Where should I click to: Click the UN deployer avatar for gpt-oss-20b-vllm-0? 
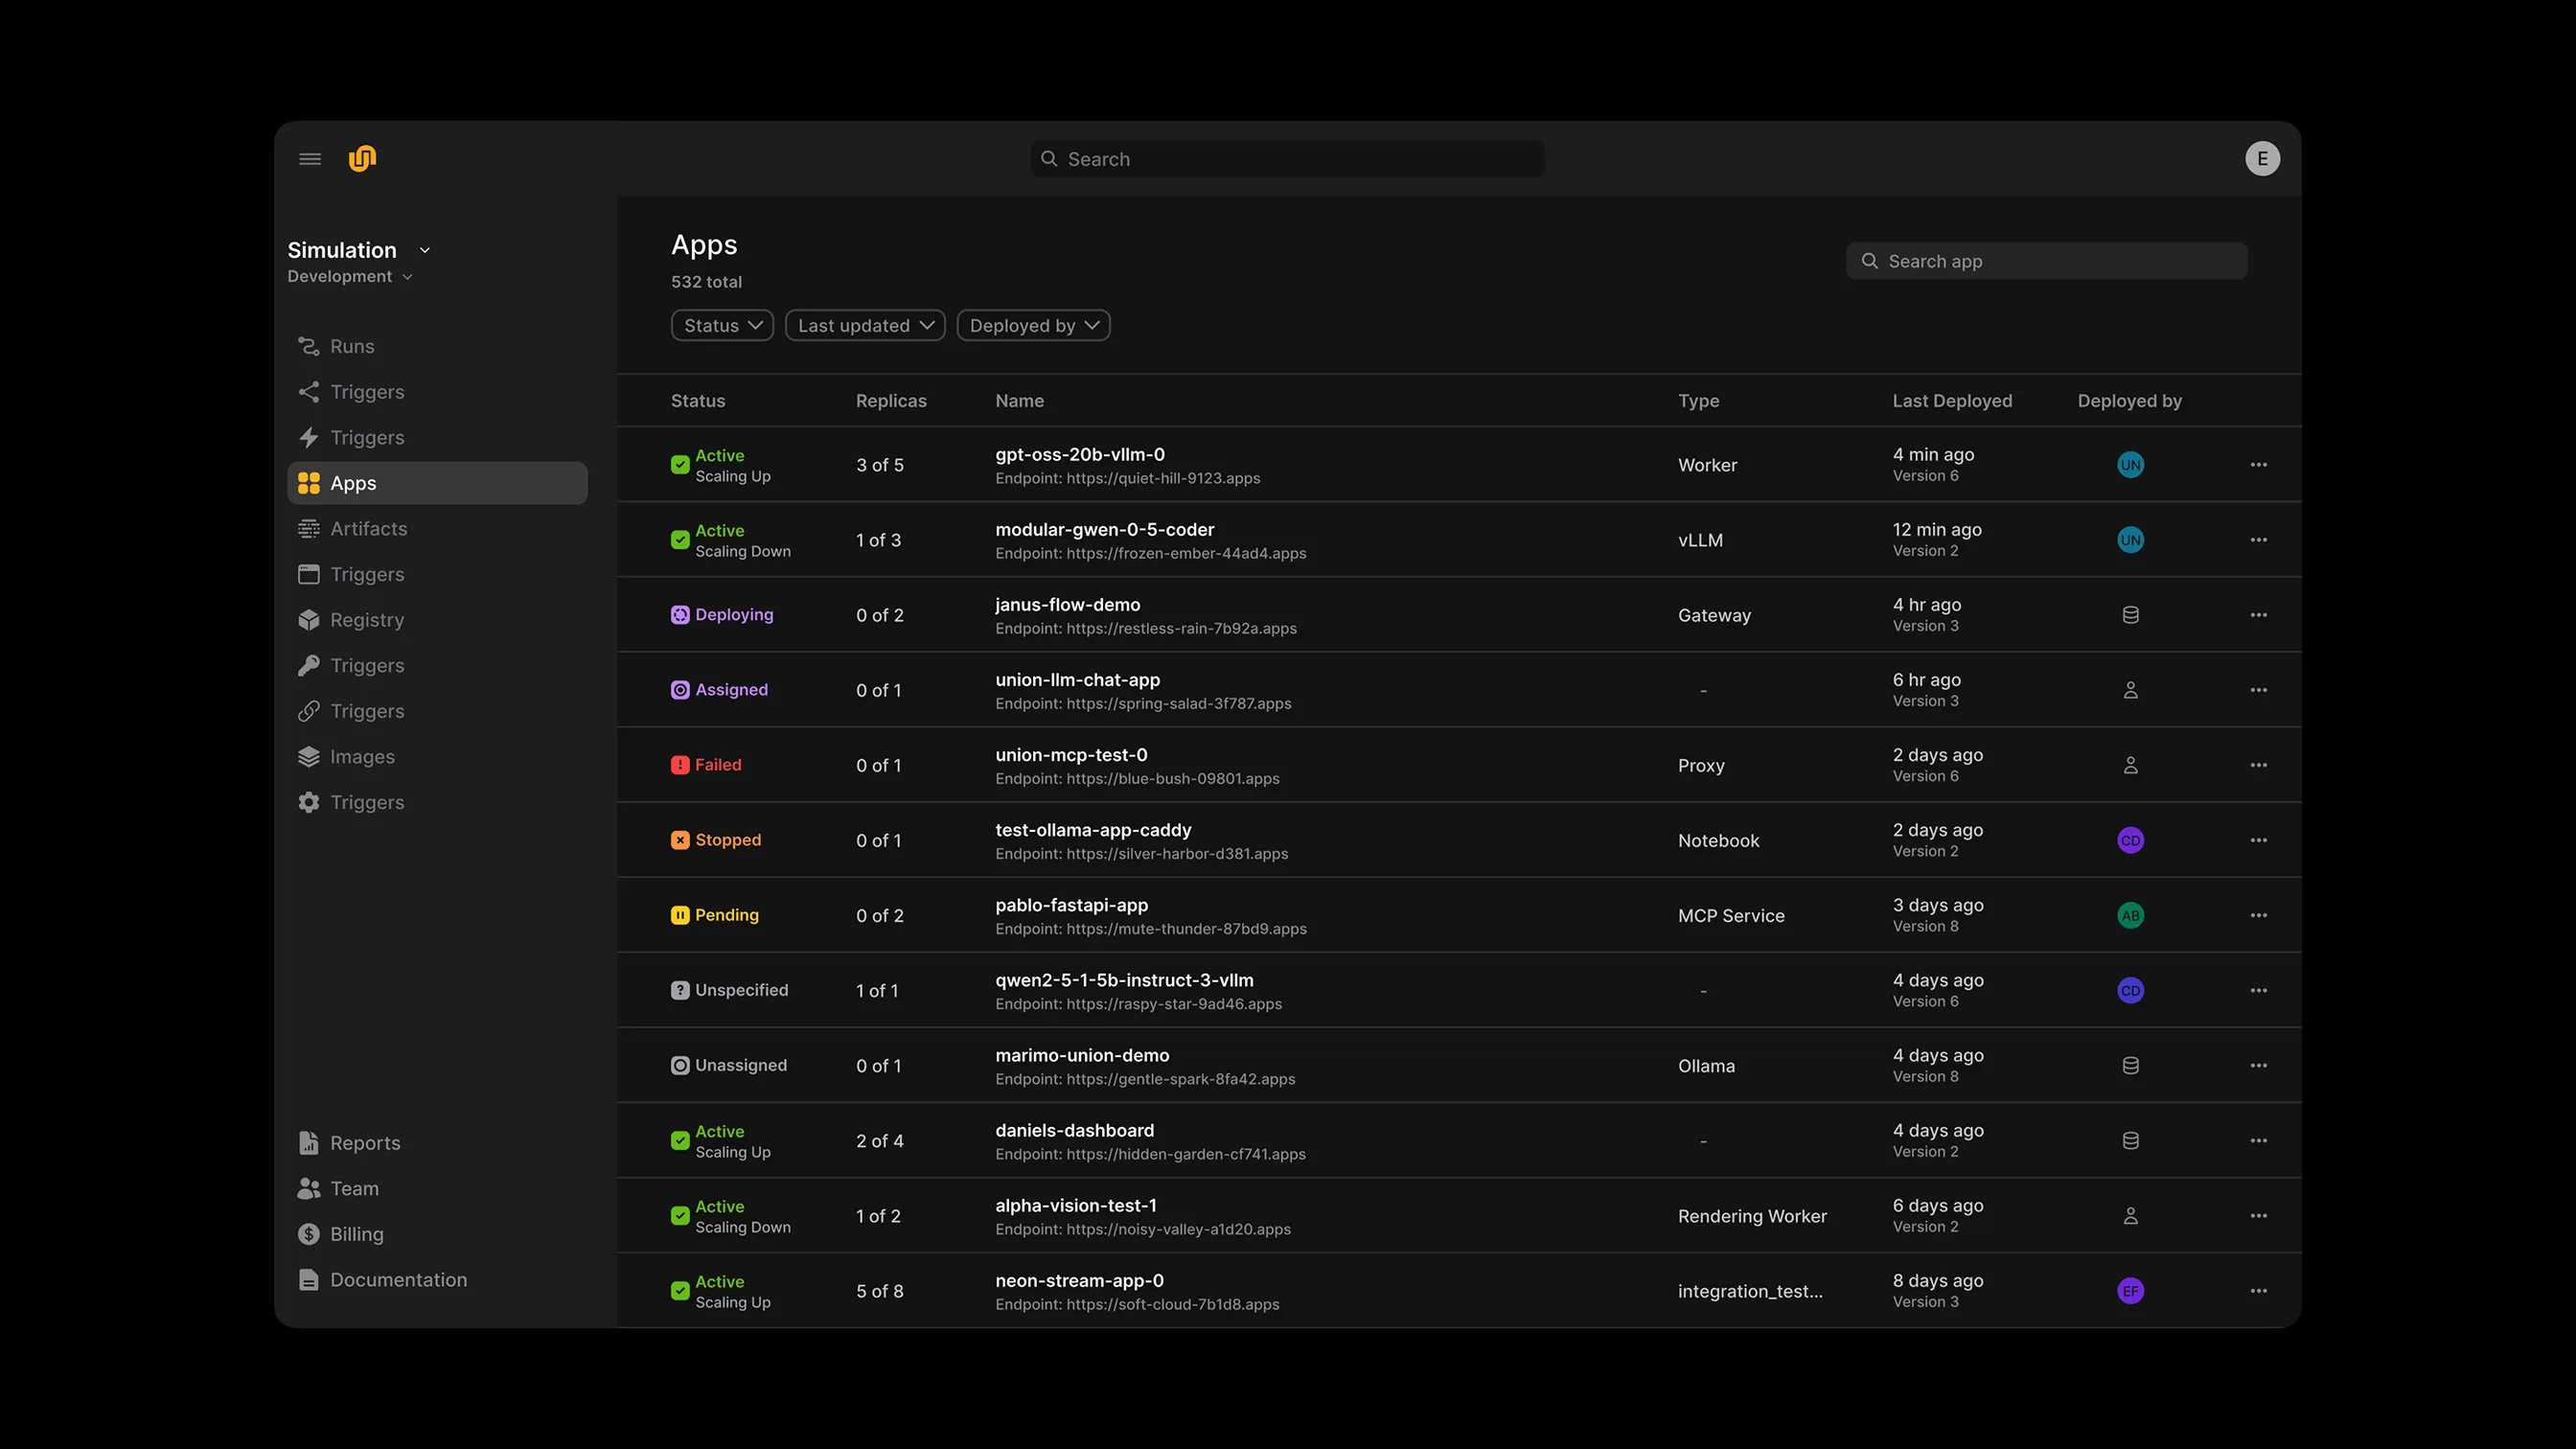[x=2130, y=464]
